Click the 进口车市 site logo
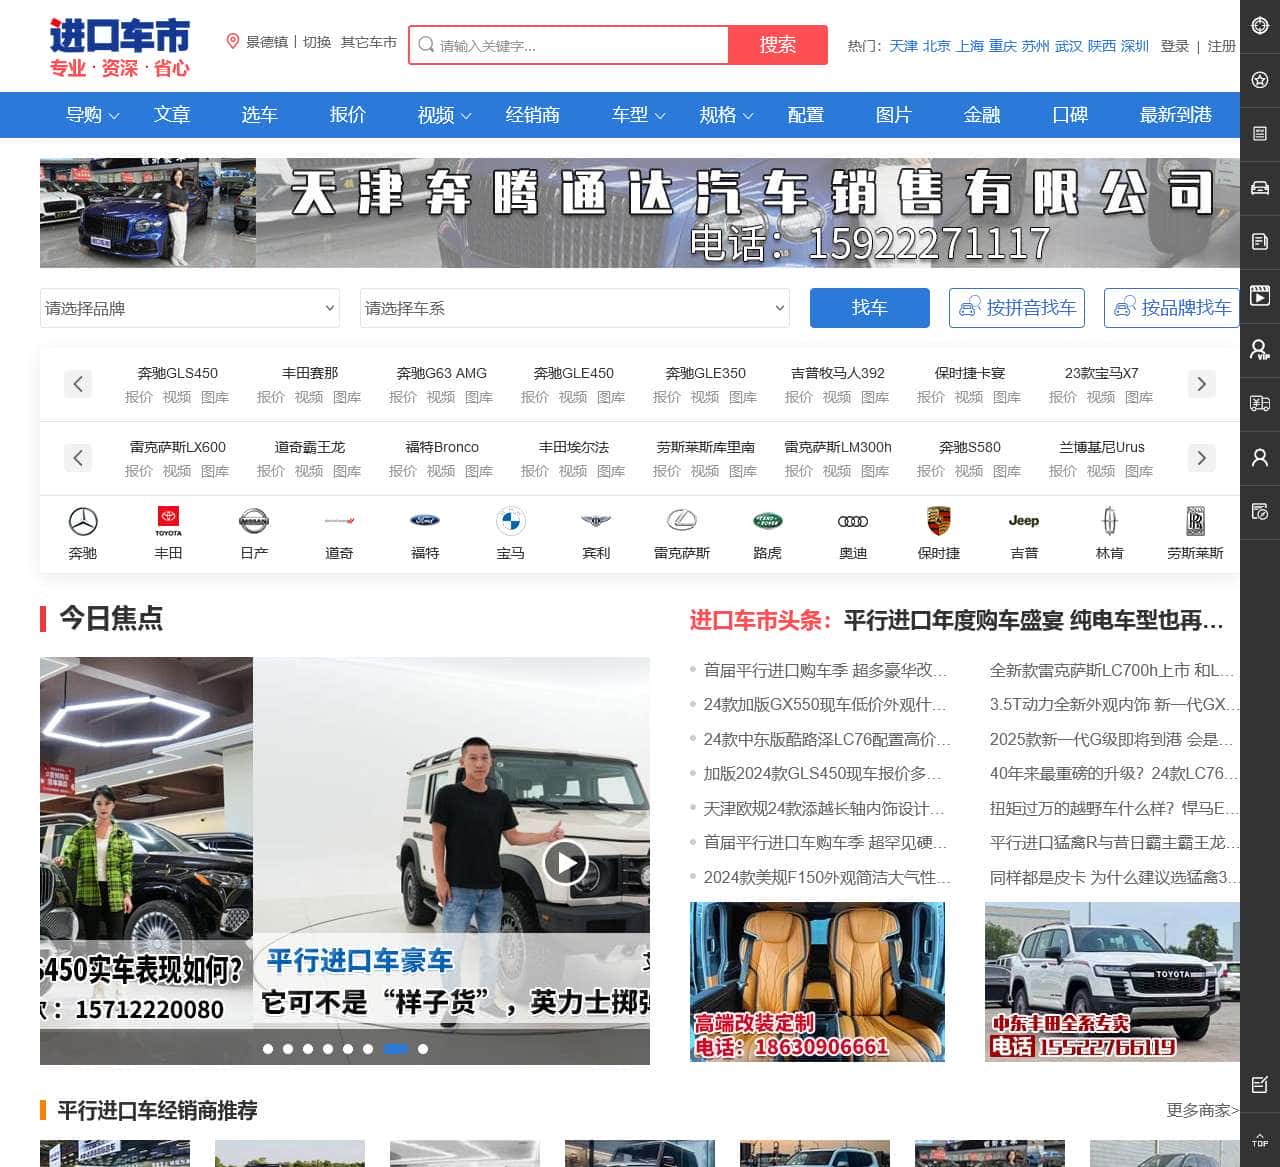 pyautogui.click(x=119, y=47)
